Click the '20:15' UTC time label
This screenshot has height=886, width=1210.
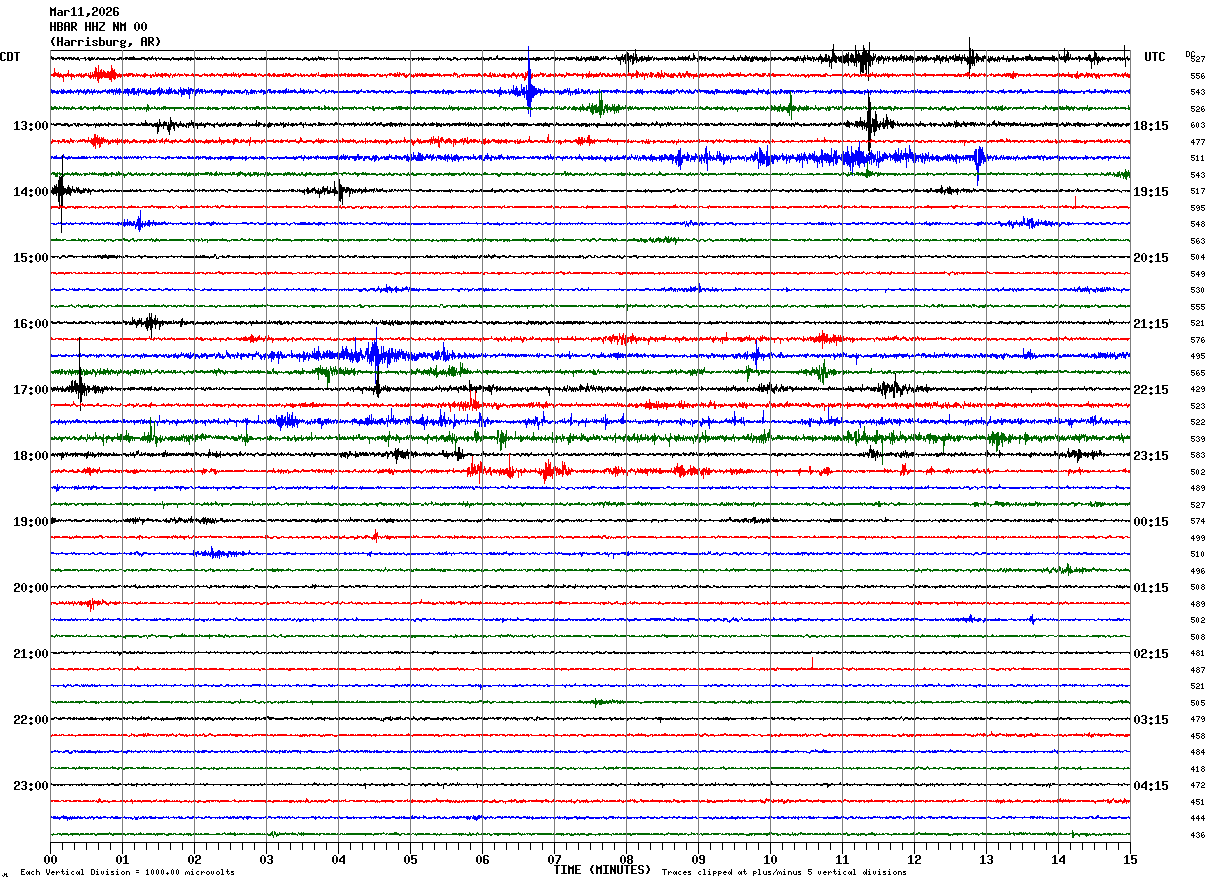tap(1151, 258)
